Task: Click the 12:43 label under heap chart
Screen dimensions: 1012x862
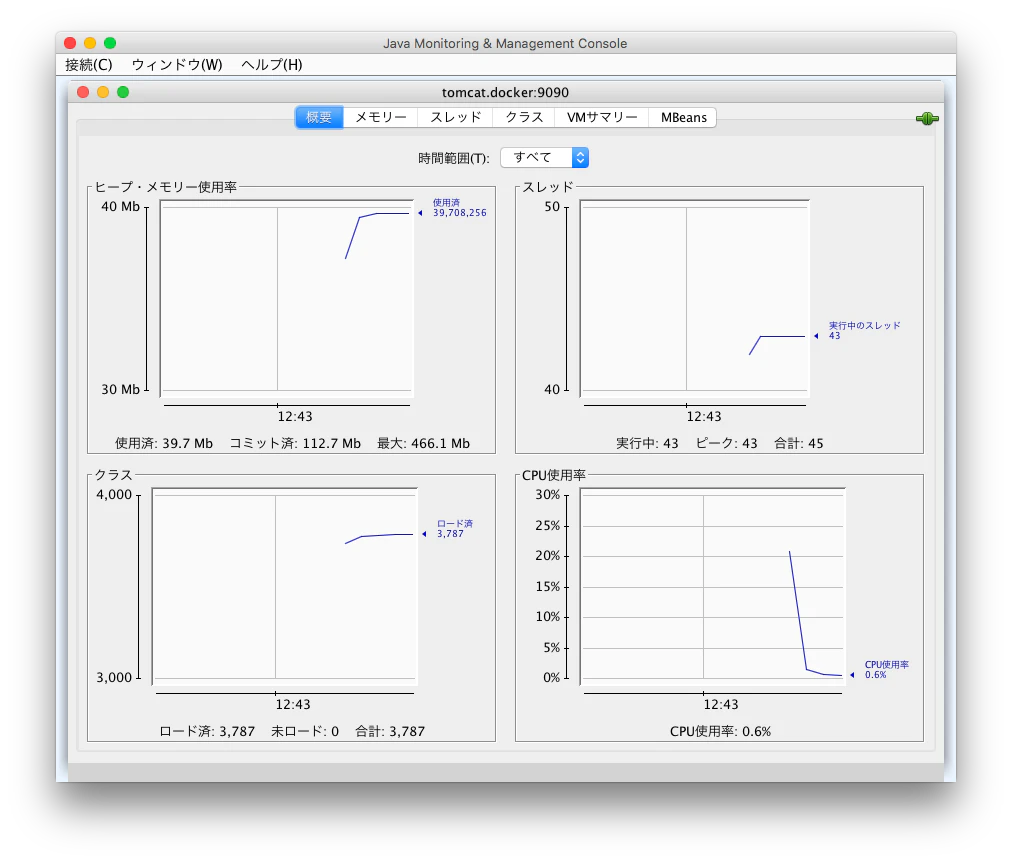Action: 295,416
